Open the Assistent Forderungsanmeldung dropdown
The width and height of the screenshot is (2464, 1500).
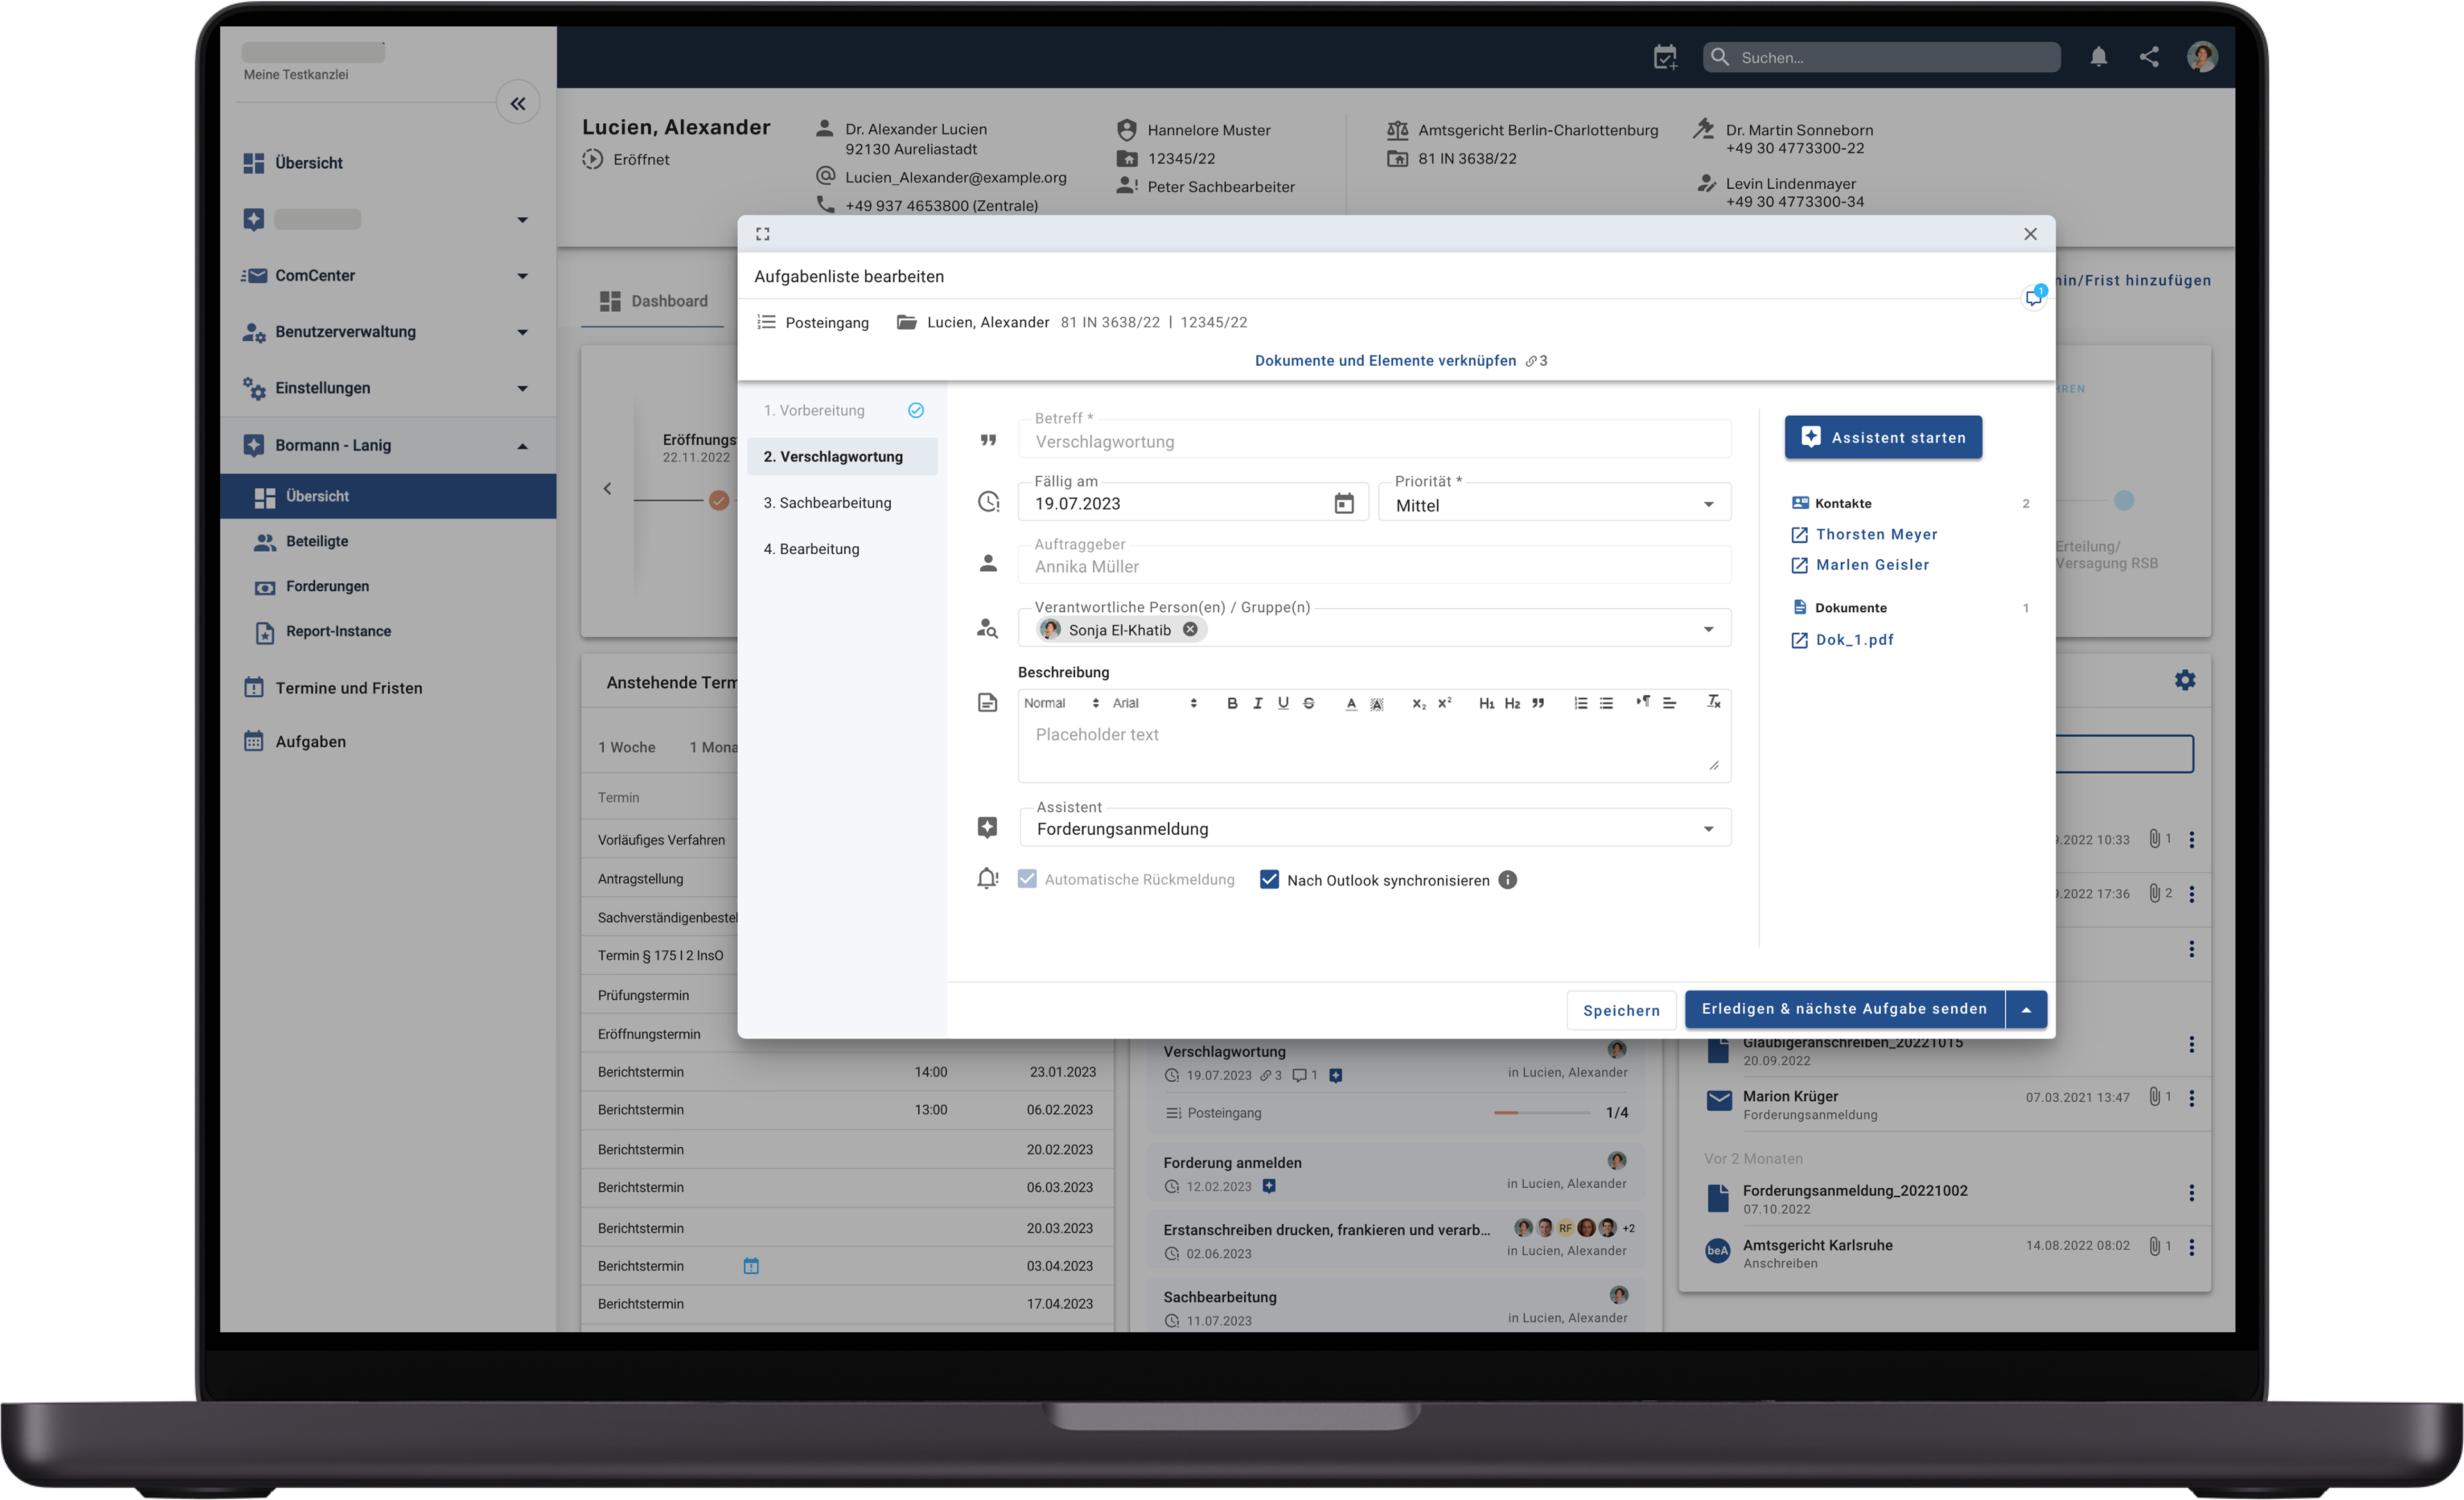coord(1708,828)
